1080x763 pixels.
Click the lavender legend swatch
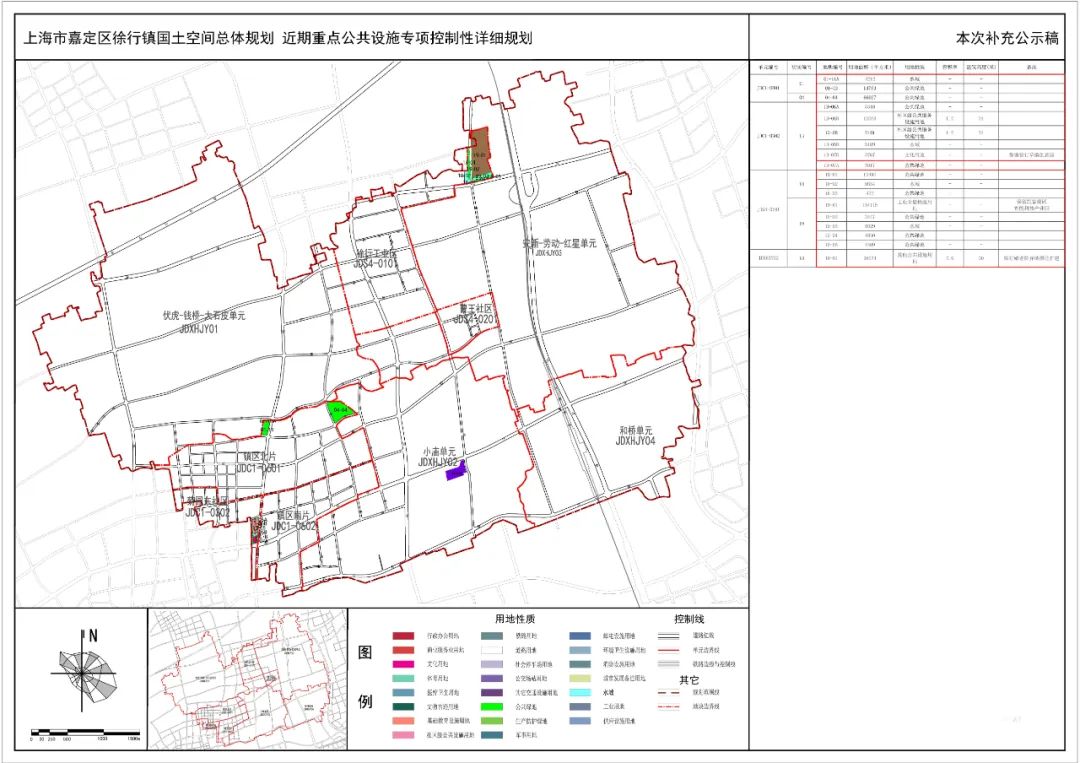point(491,665)
